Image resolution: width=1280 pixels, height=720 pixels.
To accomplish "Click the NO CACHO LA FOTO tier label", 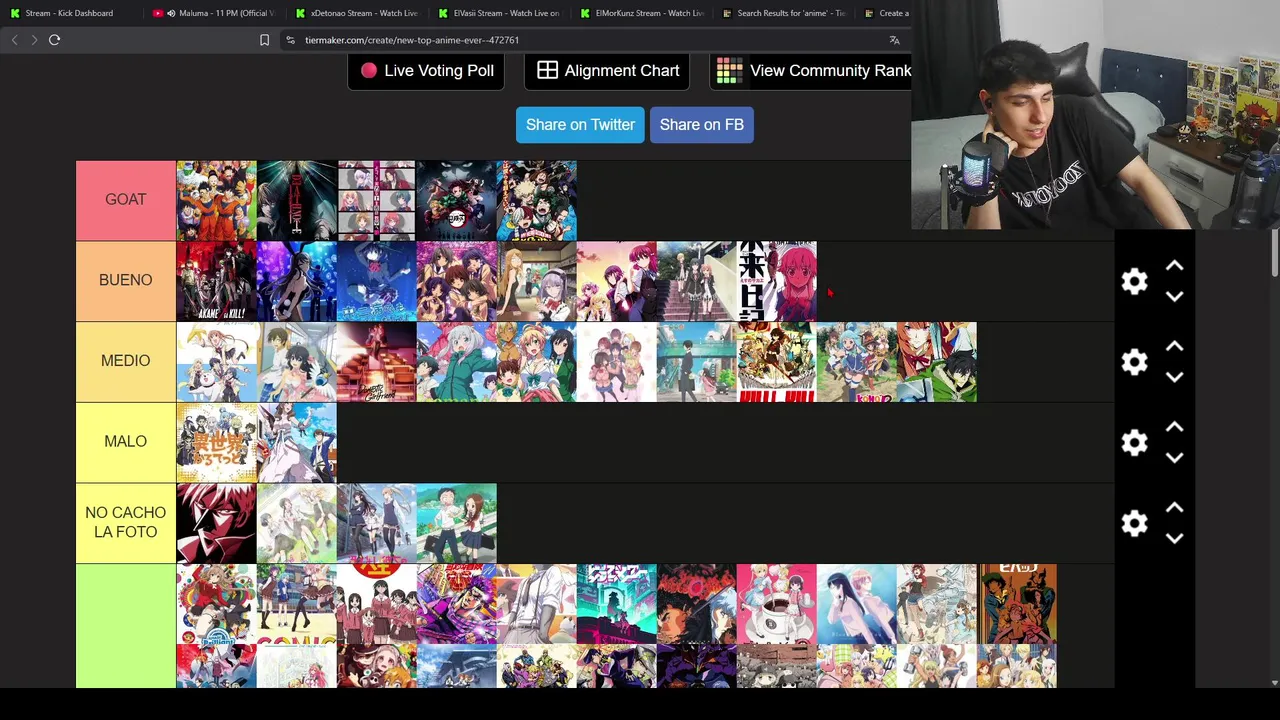I will (x=126, y=523).
